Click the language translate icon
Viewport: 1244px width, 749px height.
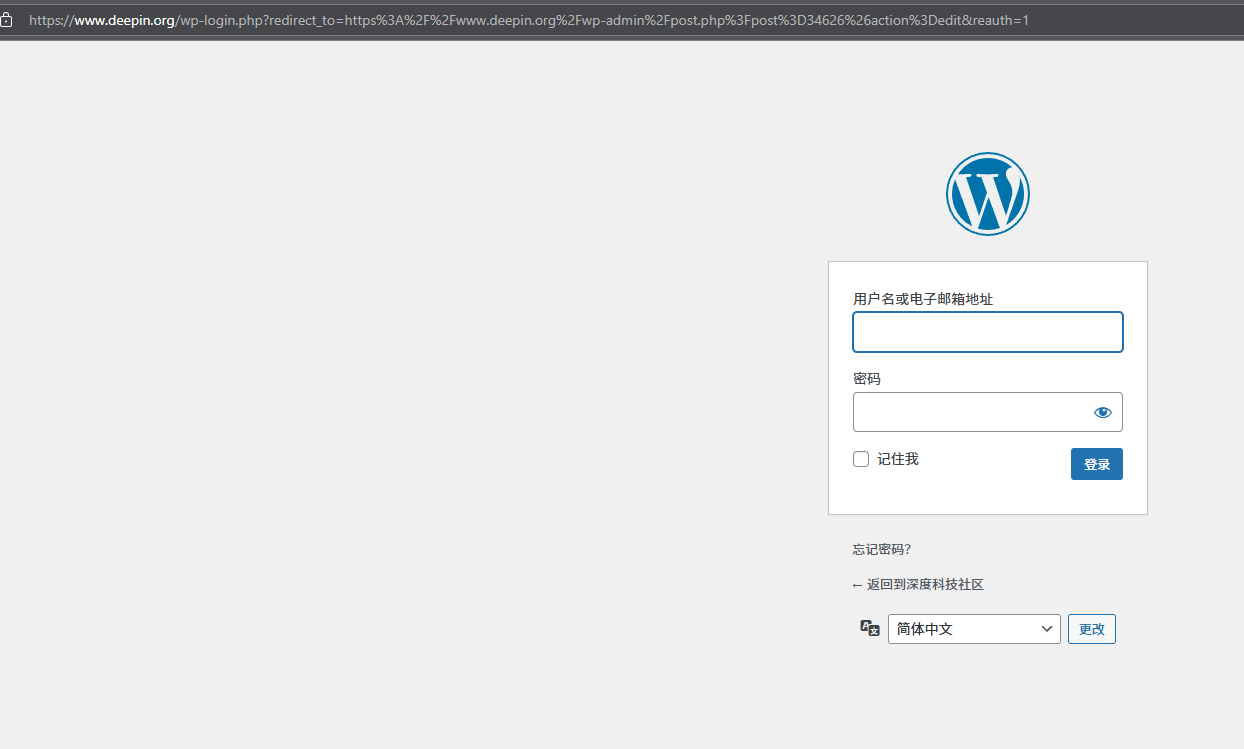870,628
